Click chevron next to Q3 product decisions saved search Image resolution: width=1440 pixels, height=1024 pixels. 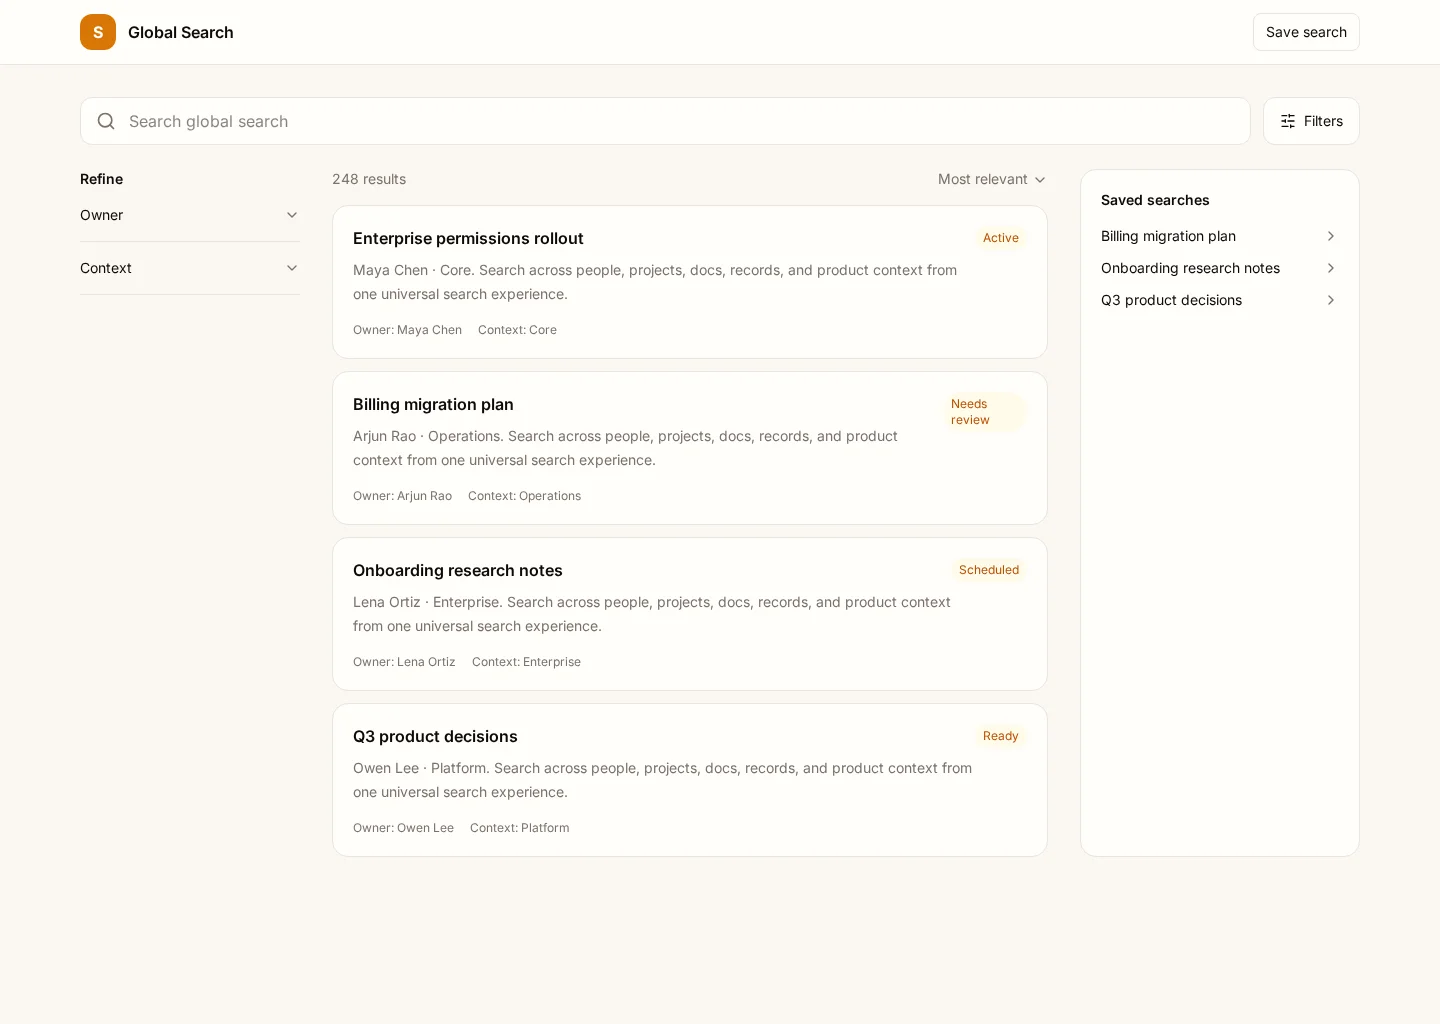coord(1331,300)
